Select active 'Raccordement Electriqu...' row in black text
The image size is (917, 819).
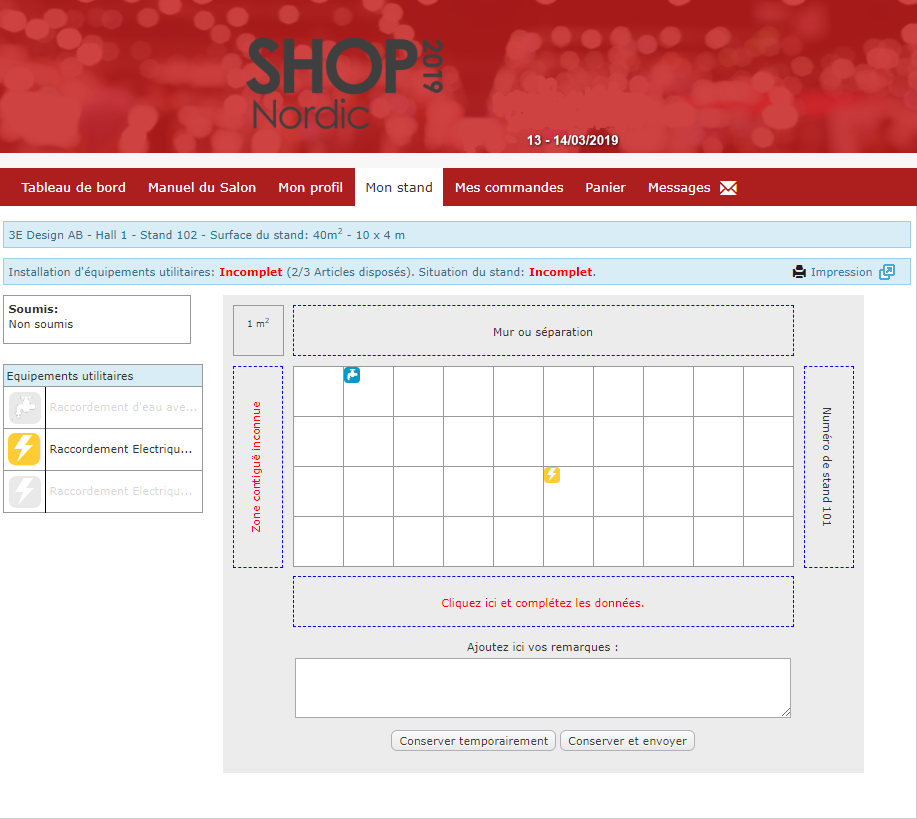pos(103,449)
